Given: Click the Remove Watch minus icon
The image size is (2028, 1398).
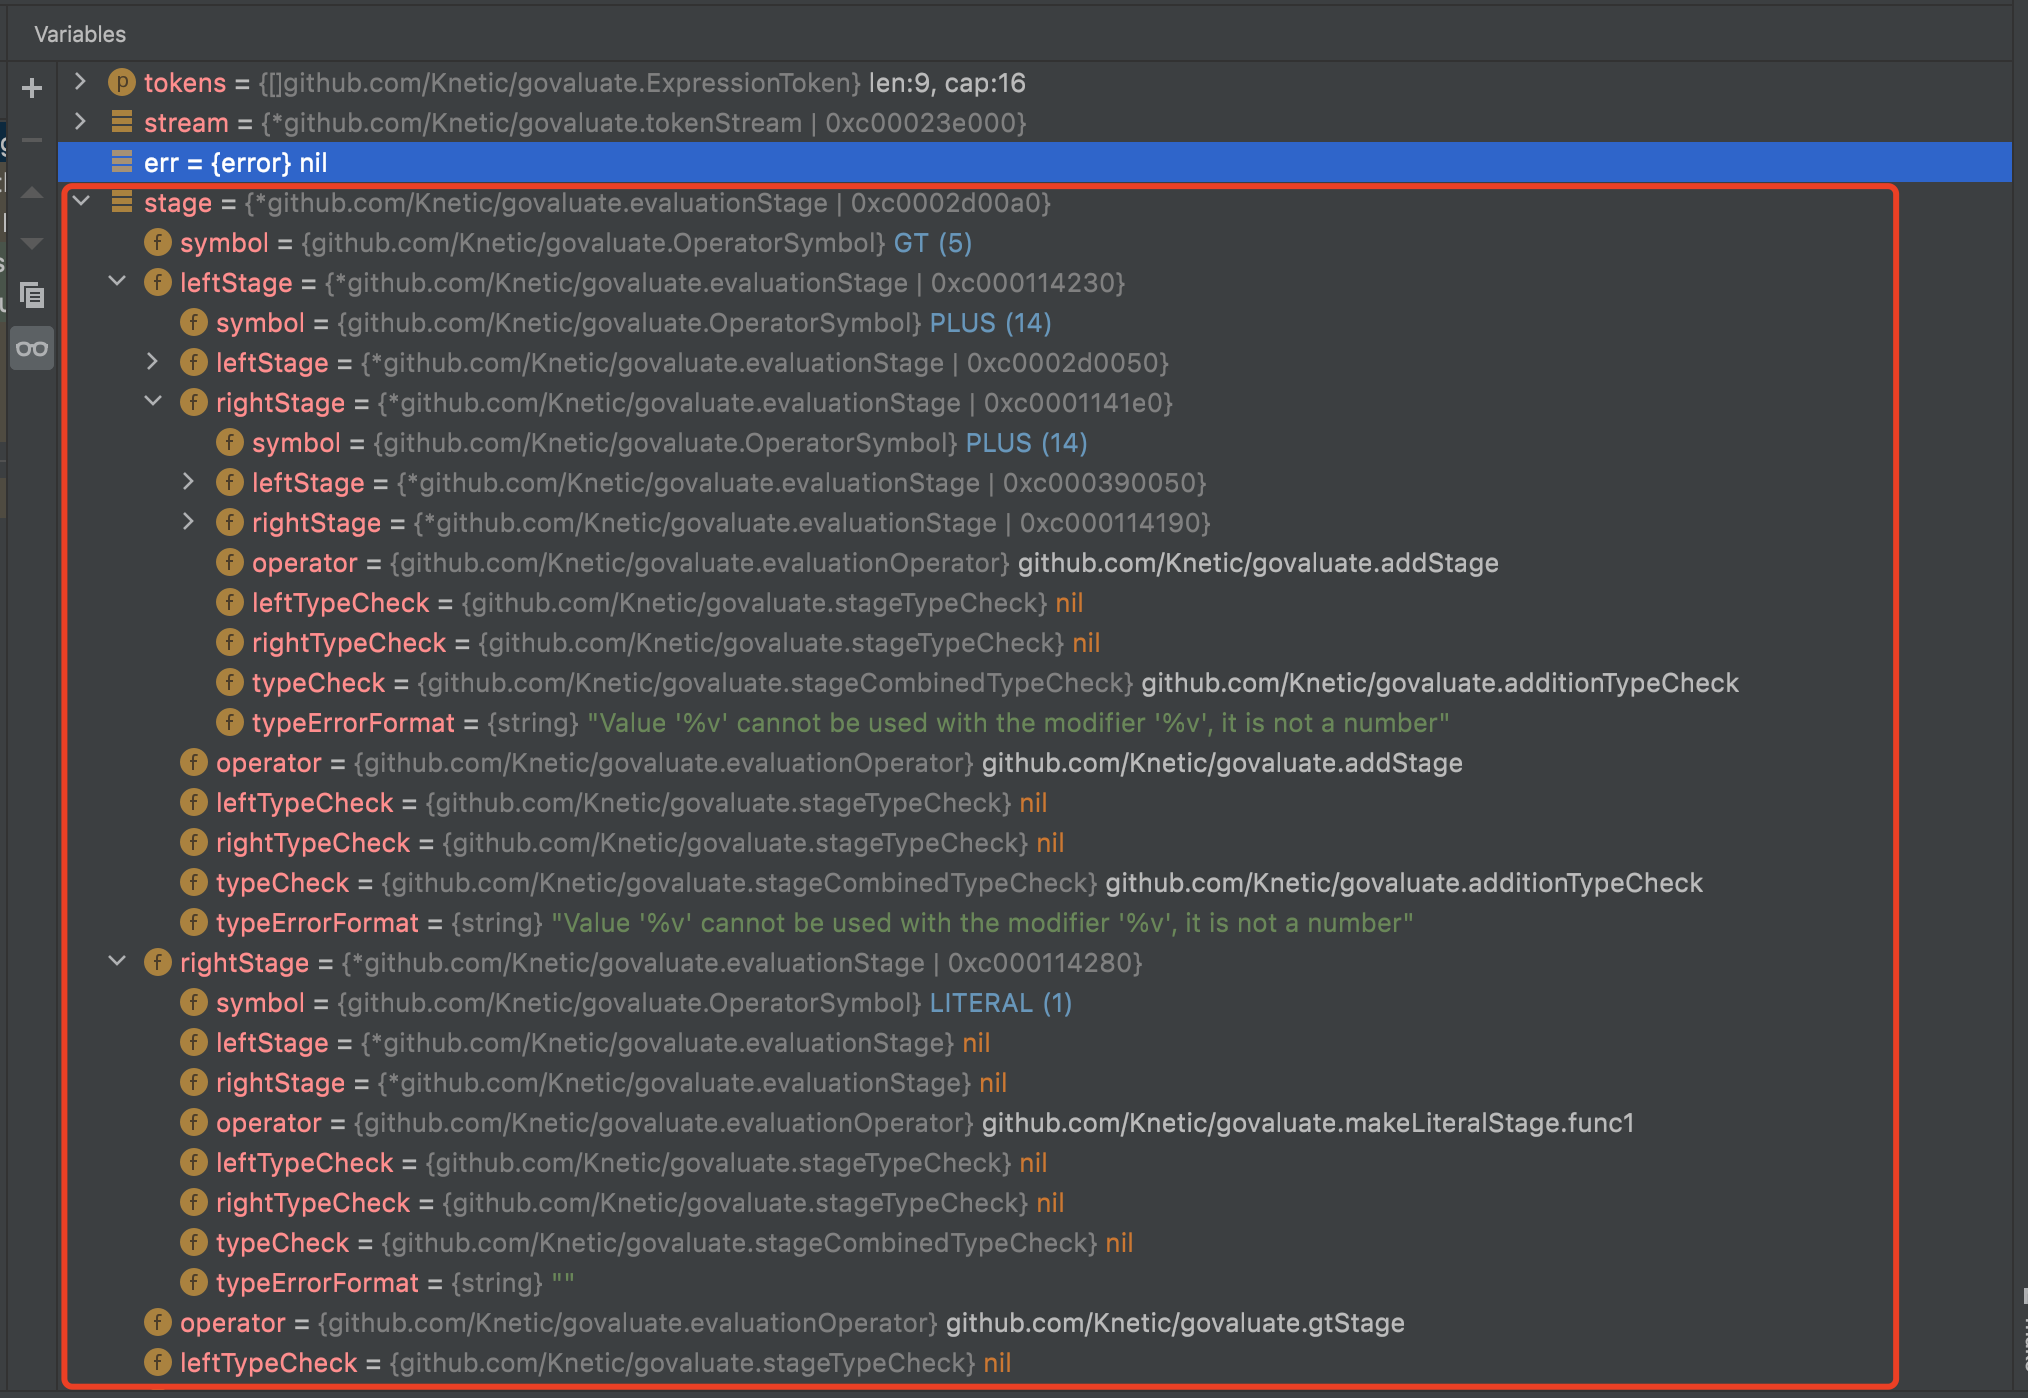Looking at the screenshot, I should (x=32, y=140).
